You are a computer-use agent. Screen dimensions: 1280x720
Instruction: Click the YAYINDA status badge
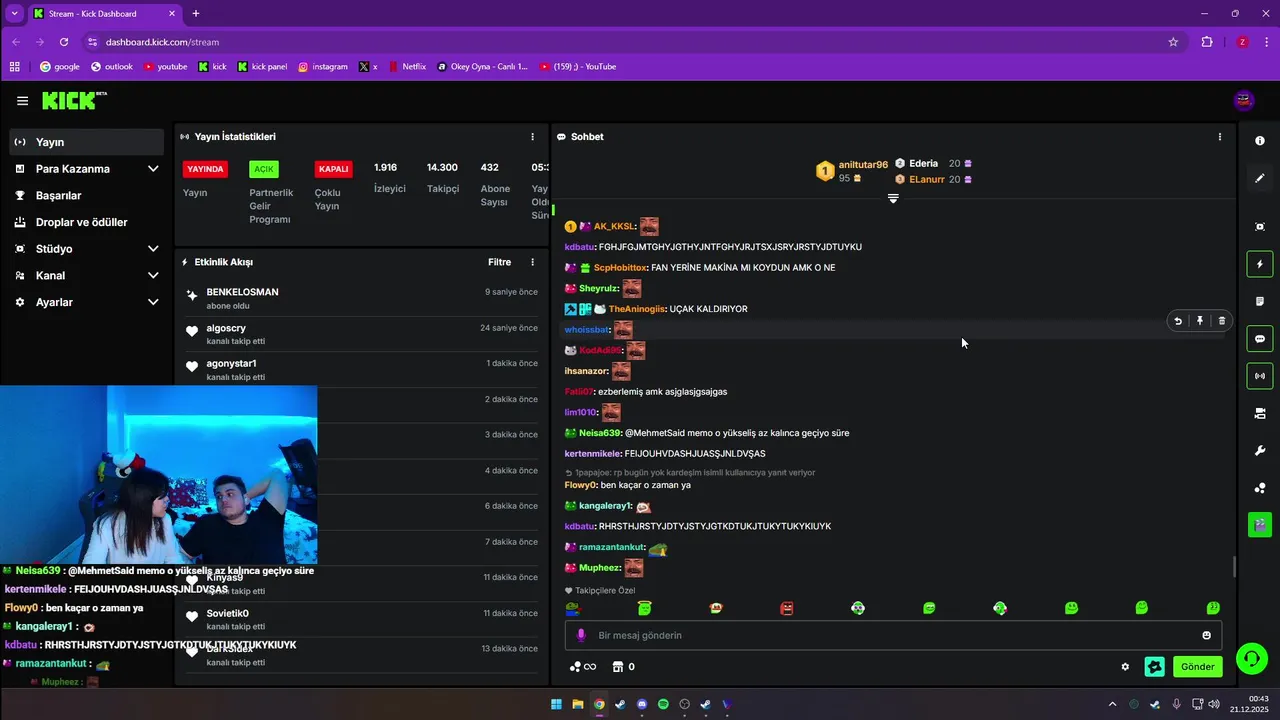[205, 169]
